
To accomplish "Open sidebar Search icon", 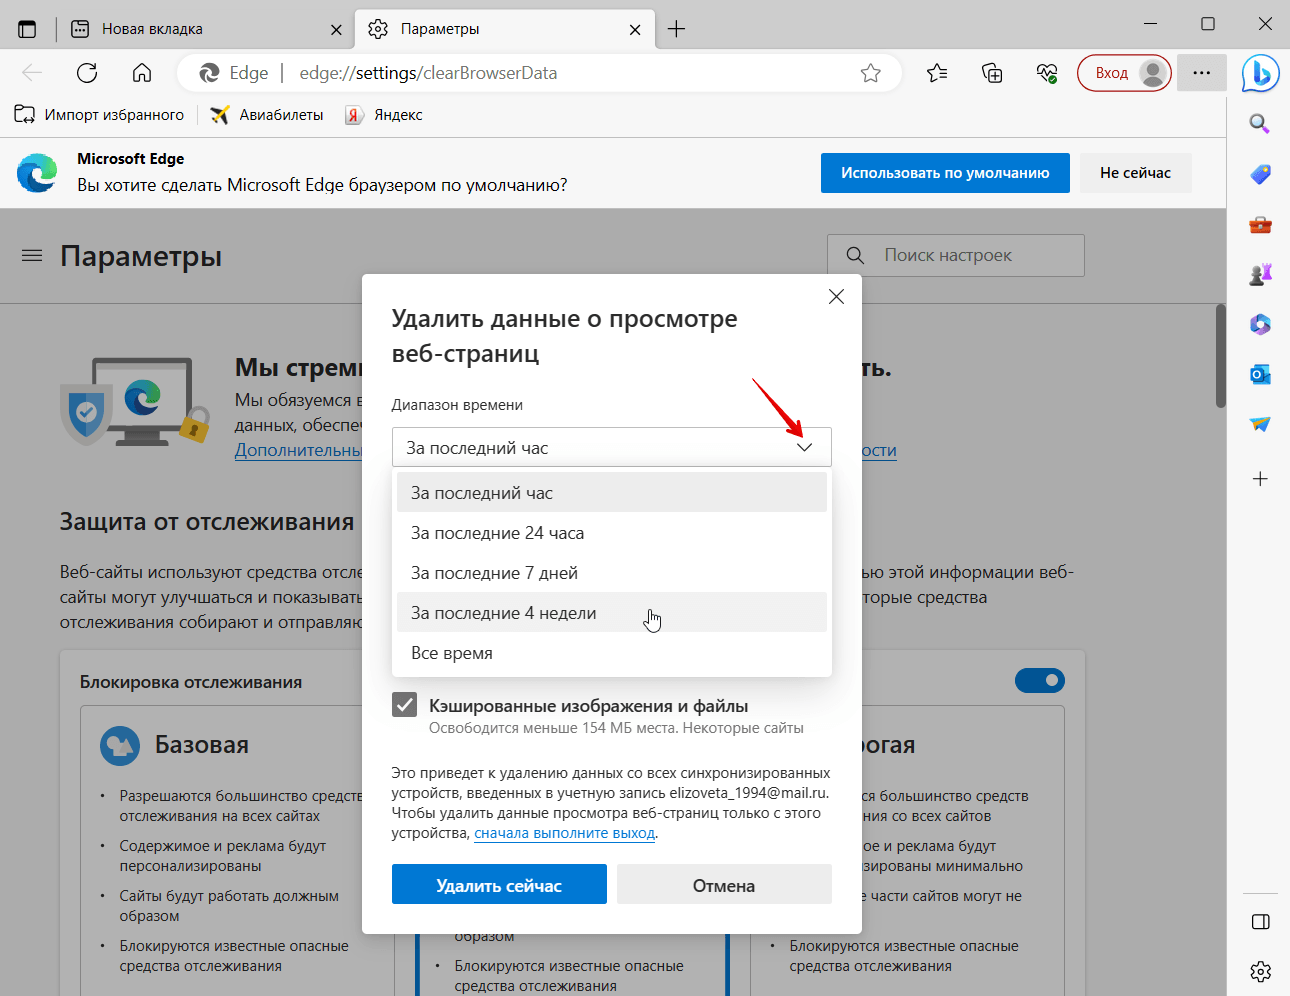I will coord(1260,124).
